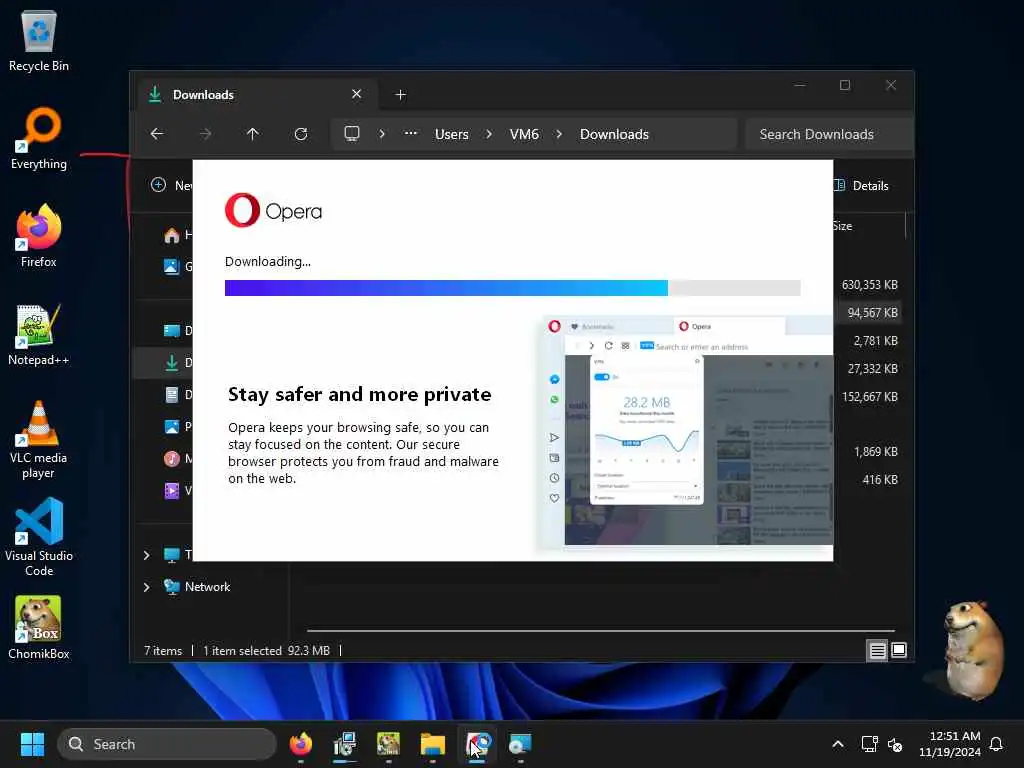Open the clock showing 12:51 AM
The height and width of the screenshot is (768, 1024).
[x=950, y=744]
